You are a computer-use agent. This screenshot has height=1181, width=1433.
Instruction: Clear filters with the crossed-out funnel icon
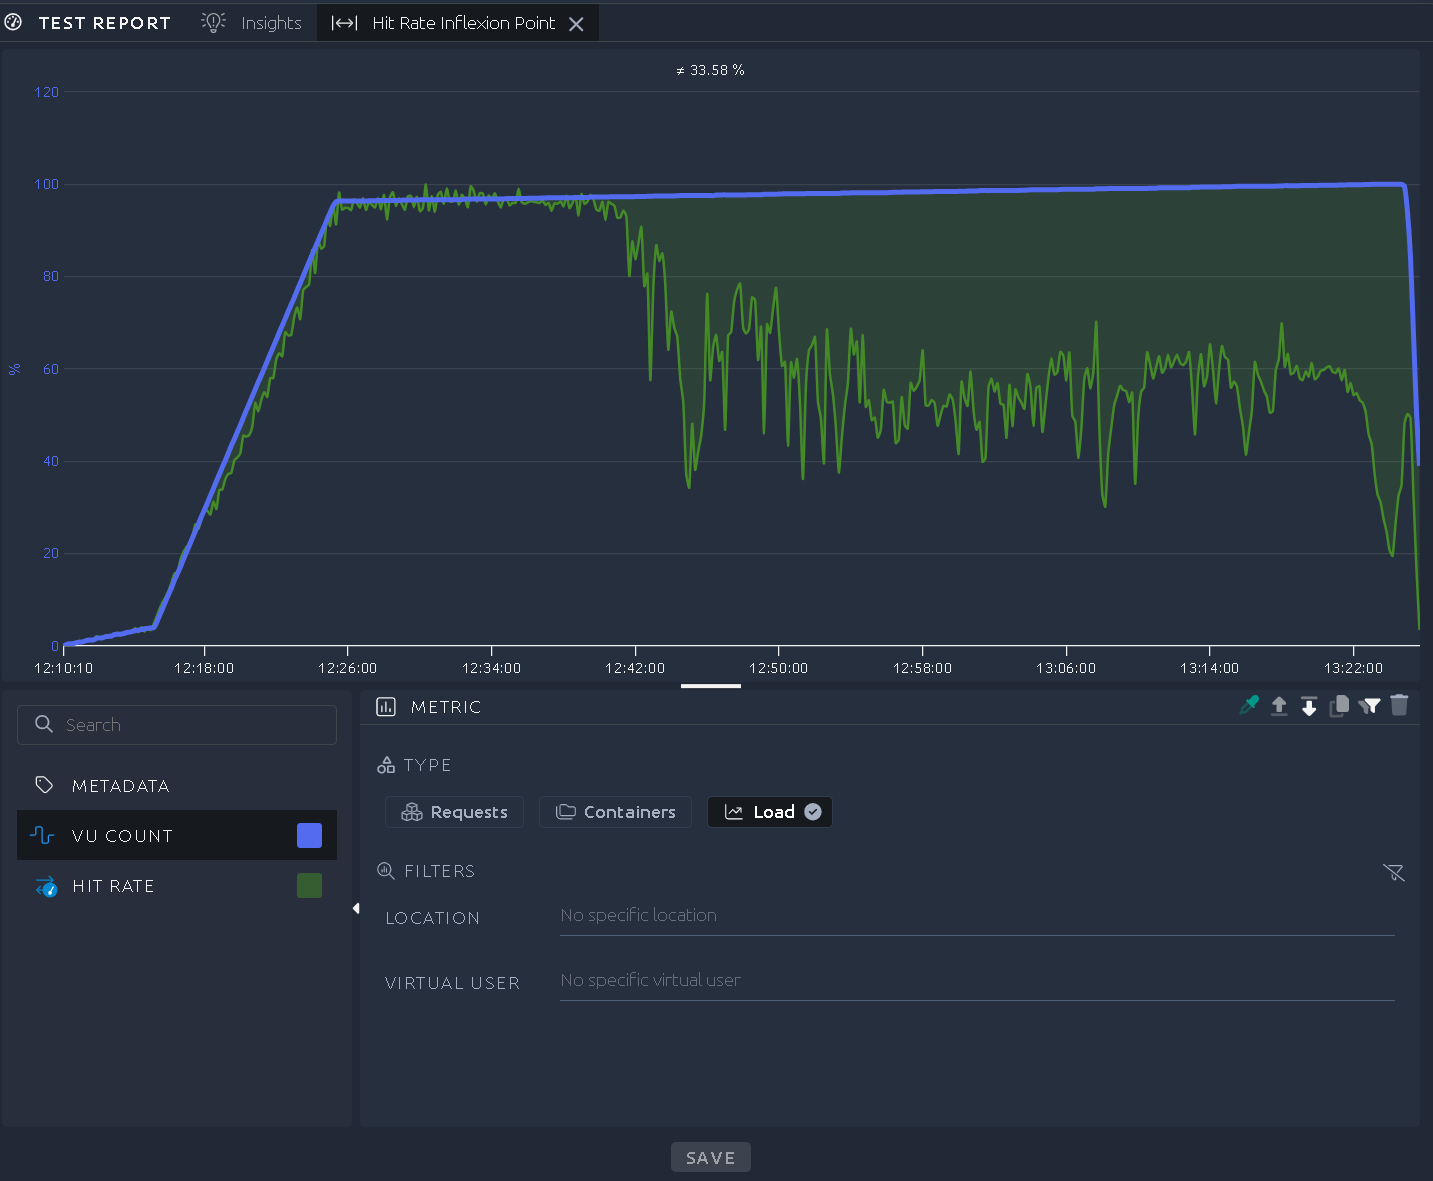click(x=1394, y=872)
